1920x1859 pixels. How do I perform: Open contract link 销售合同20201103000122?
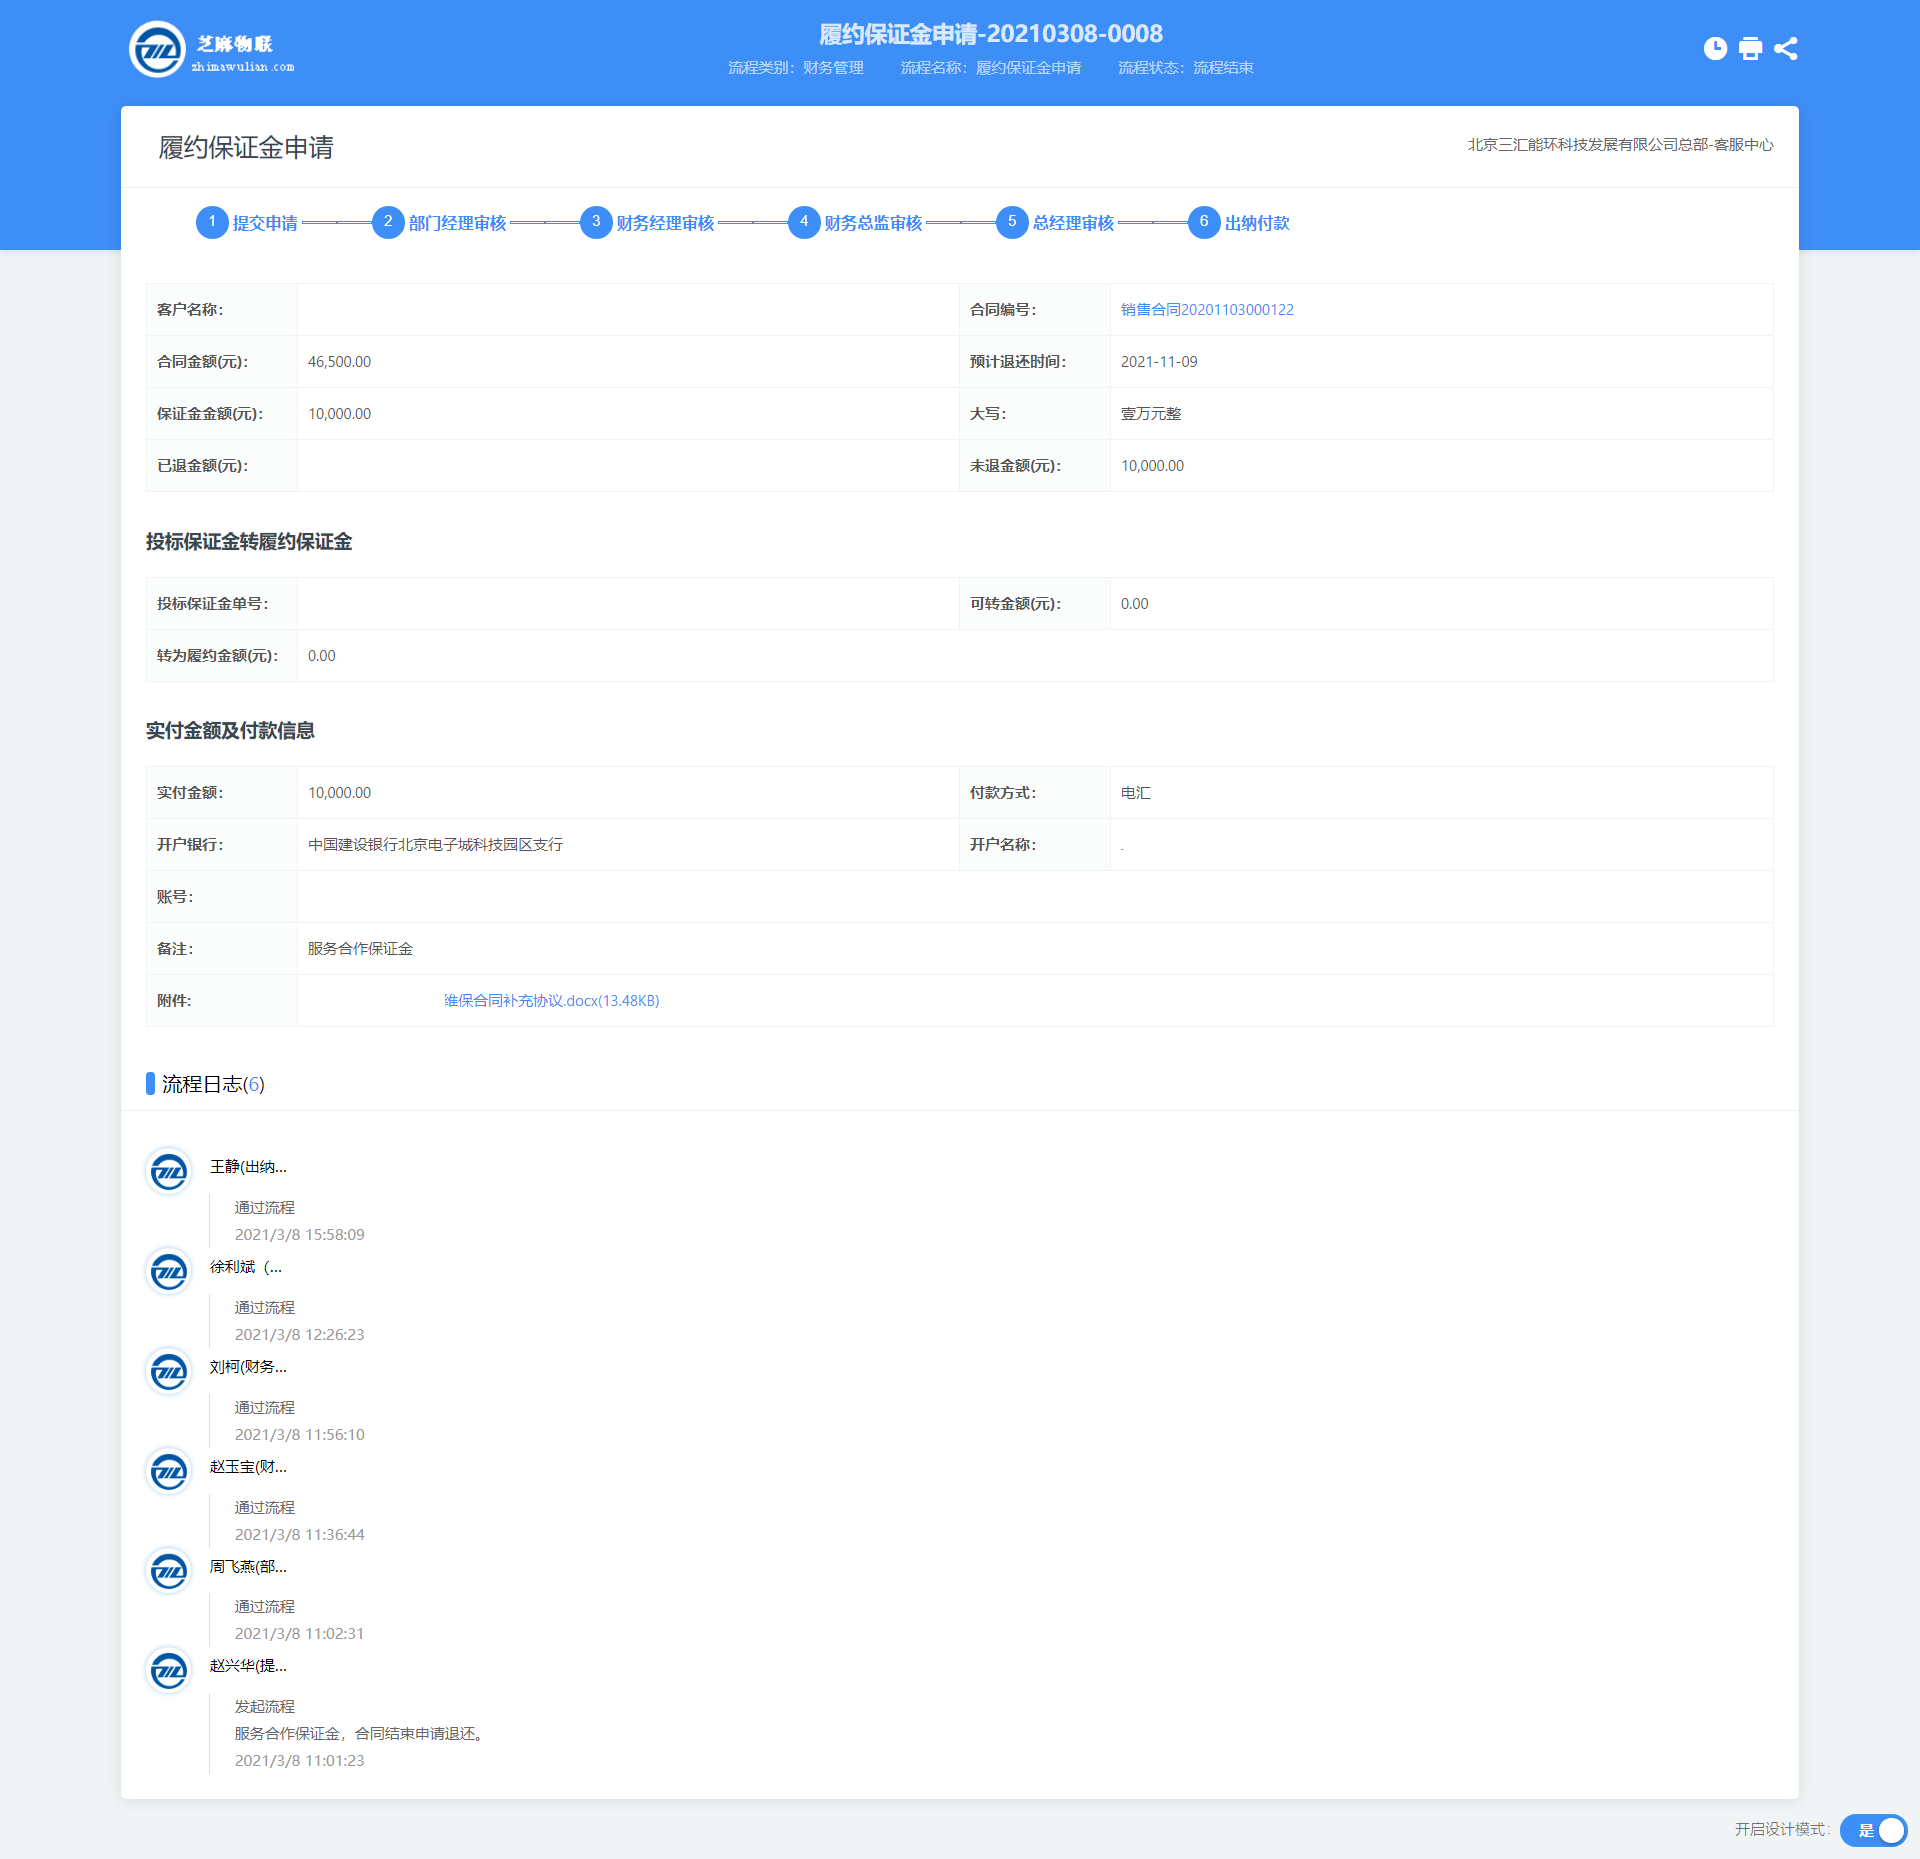click(1207, 310)
